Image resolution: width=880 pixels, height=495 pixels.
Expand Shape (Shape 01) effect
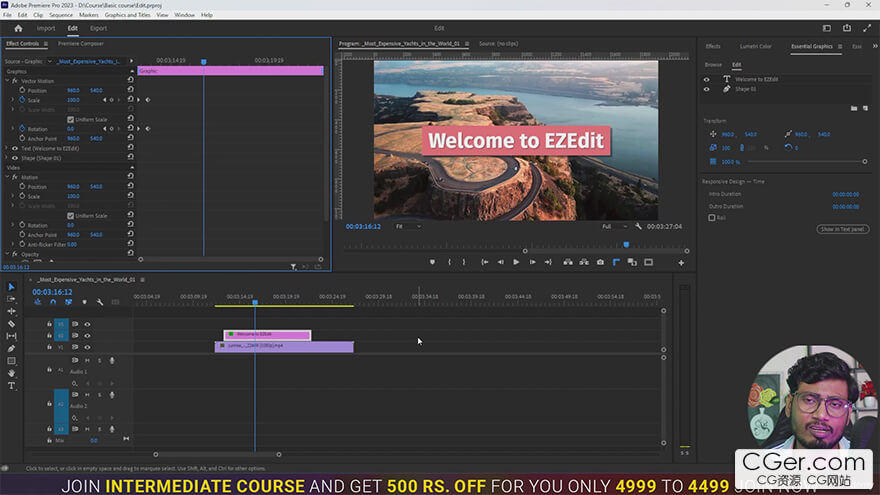click(7, 158)
